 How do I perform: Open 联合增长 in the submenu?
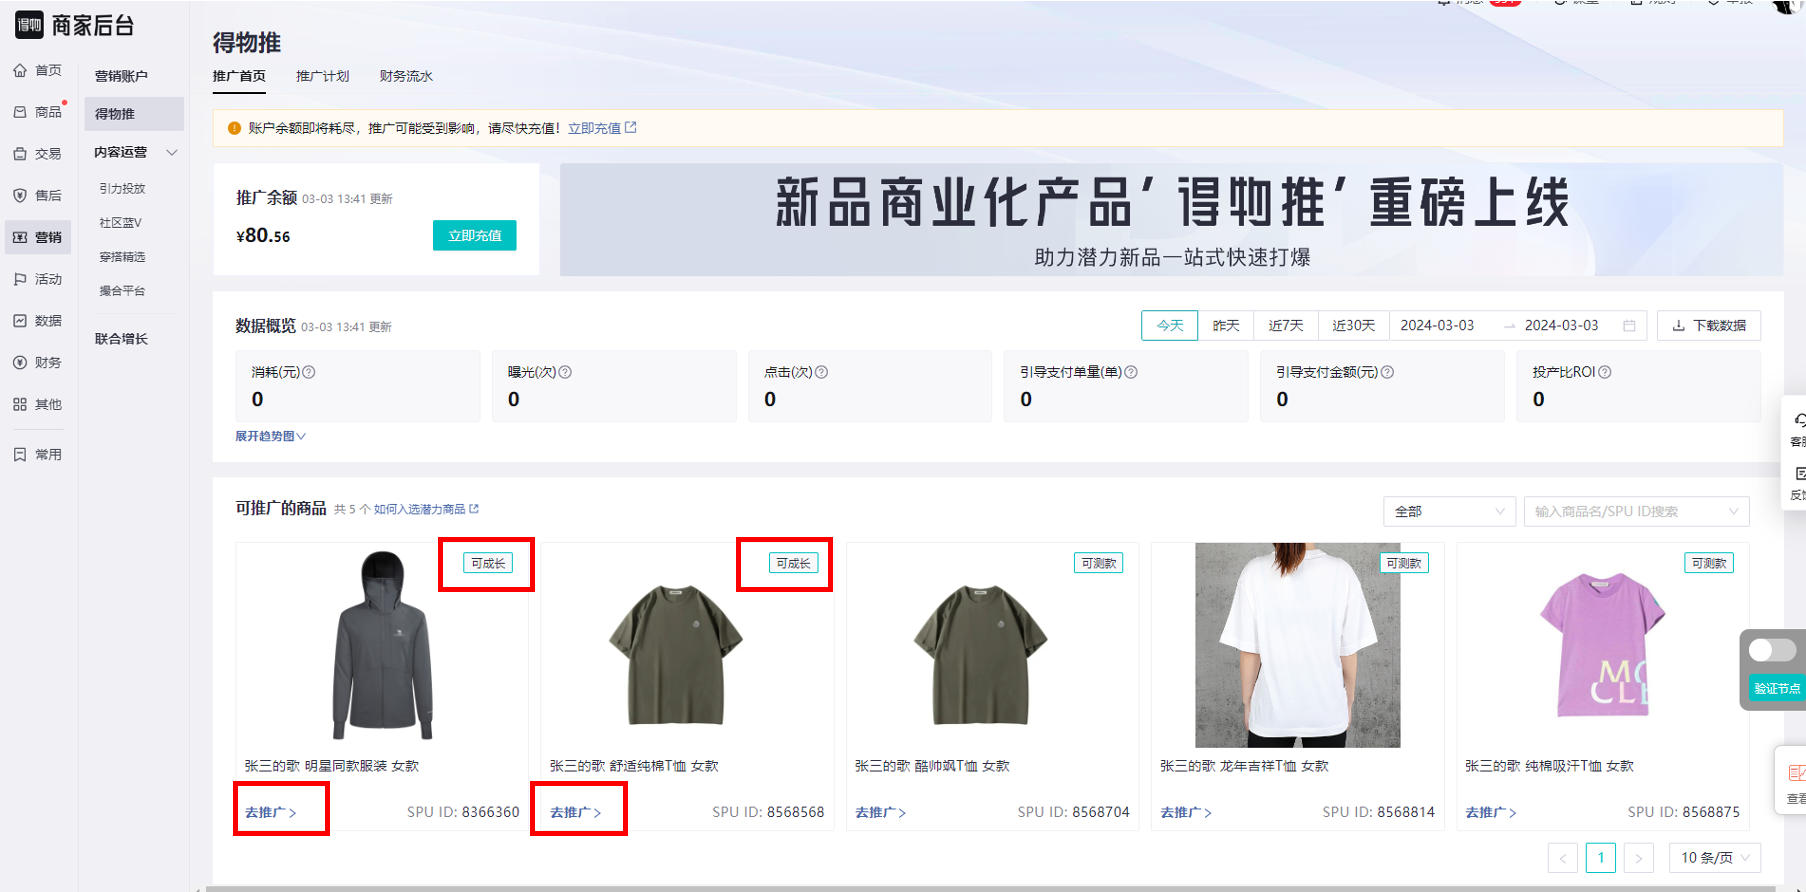pyautogui.click(x=121, y=339)
